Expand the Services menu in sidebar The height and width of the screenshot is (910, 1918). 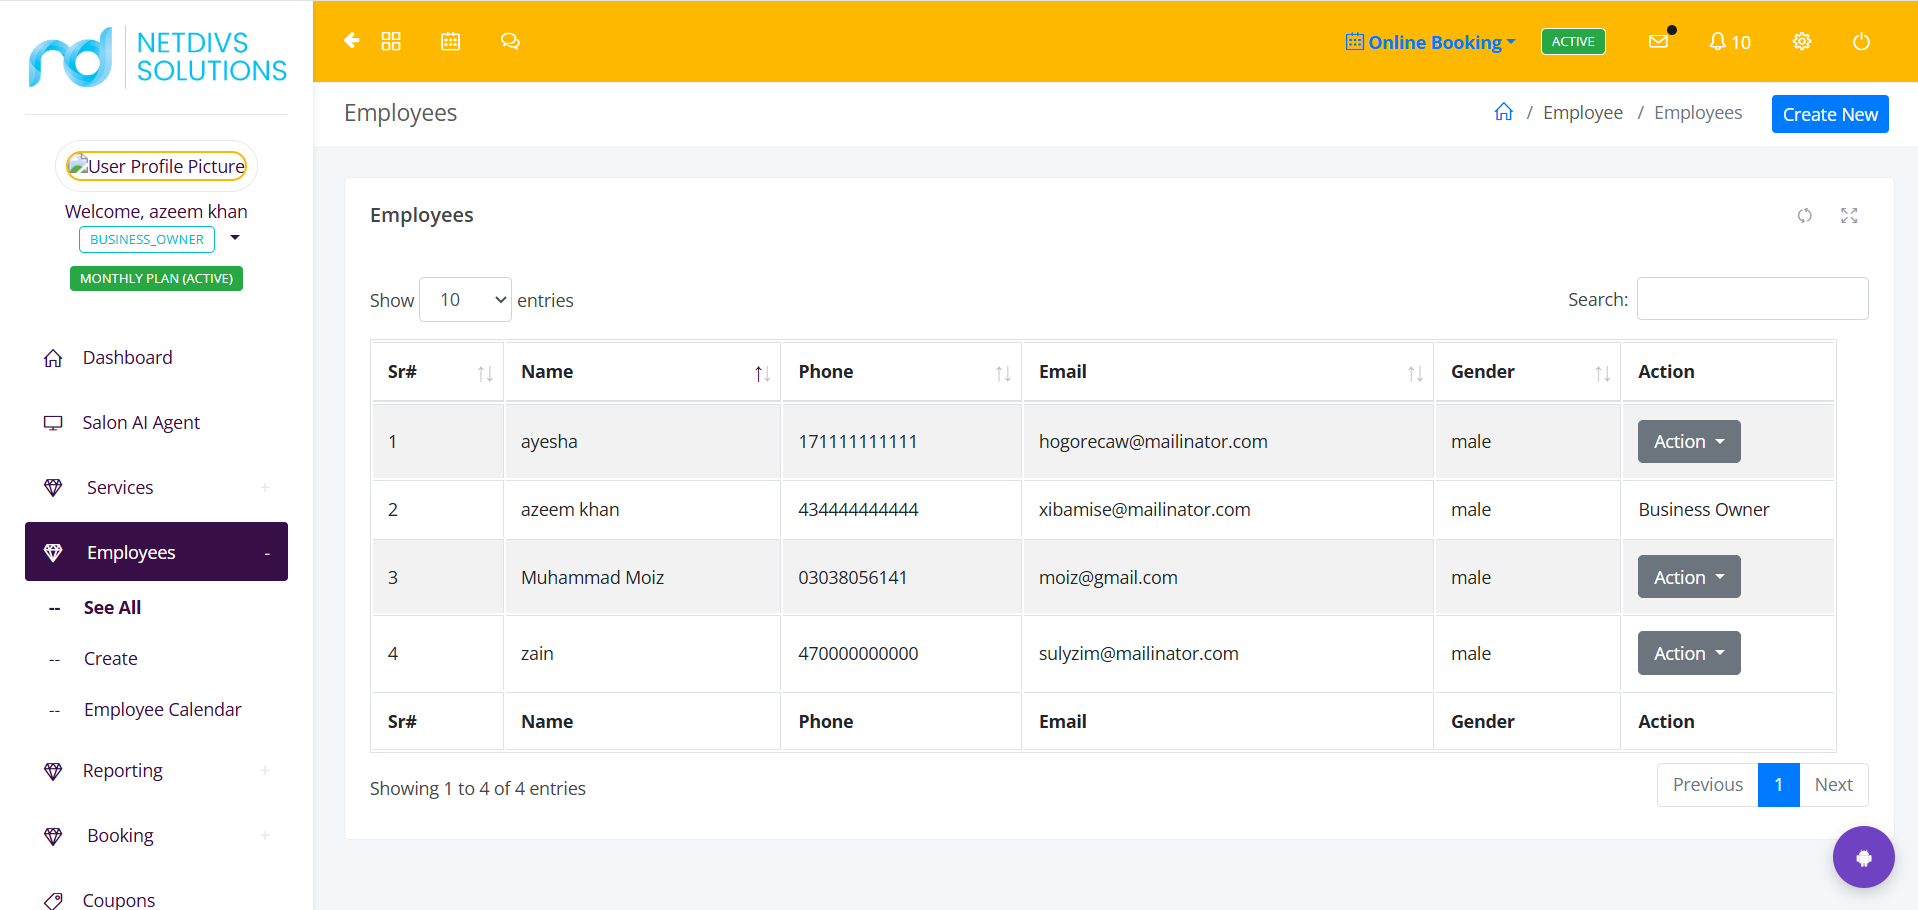click(156, 487)
